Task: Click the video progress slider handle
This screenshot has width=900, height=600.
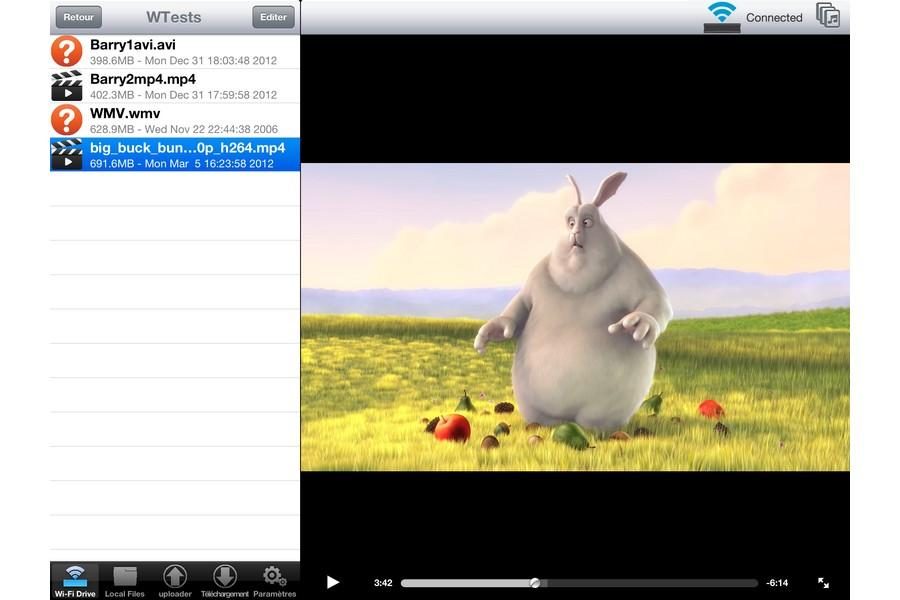Action: pos(535,583)
